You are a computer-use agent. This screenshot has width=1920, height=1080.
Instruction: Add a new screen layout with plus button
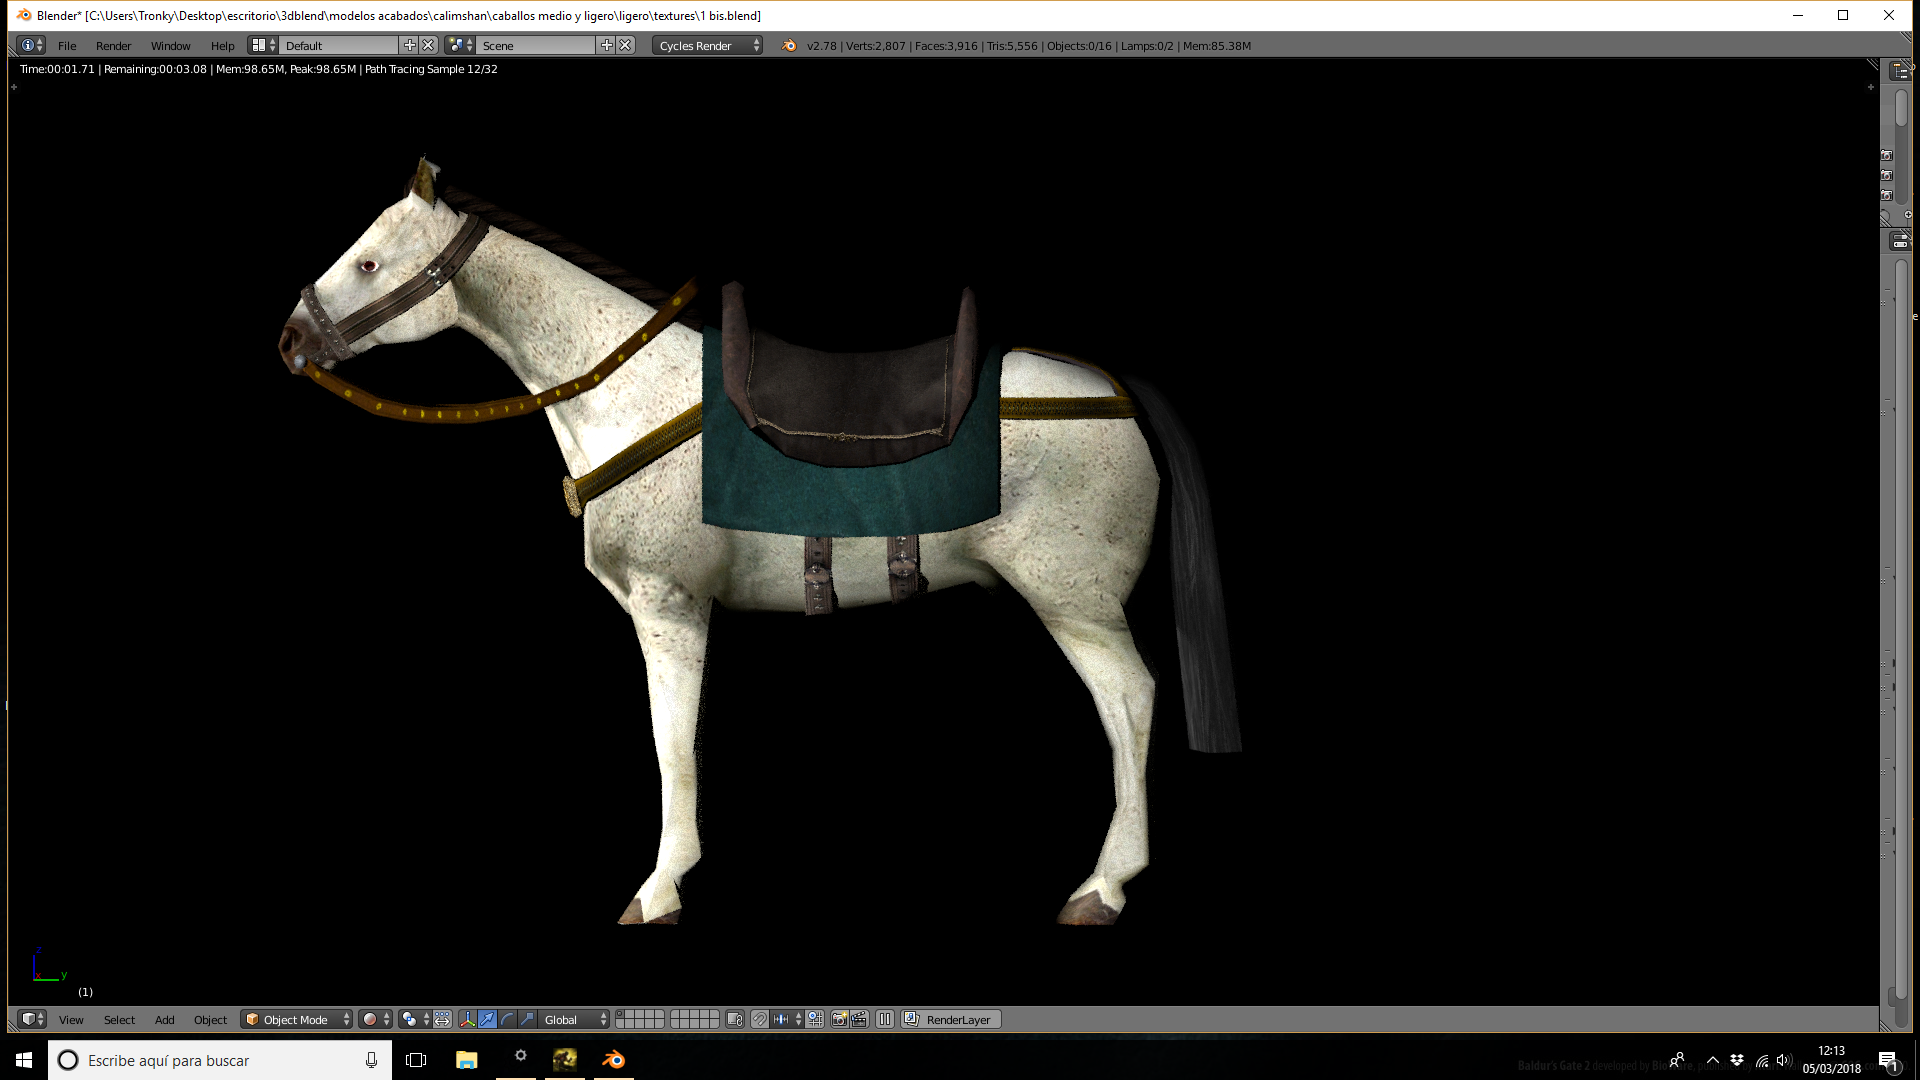[409, 45]
